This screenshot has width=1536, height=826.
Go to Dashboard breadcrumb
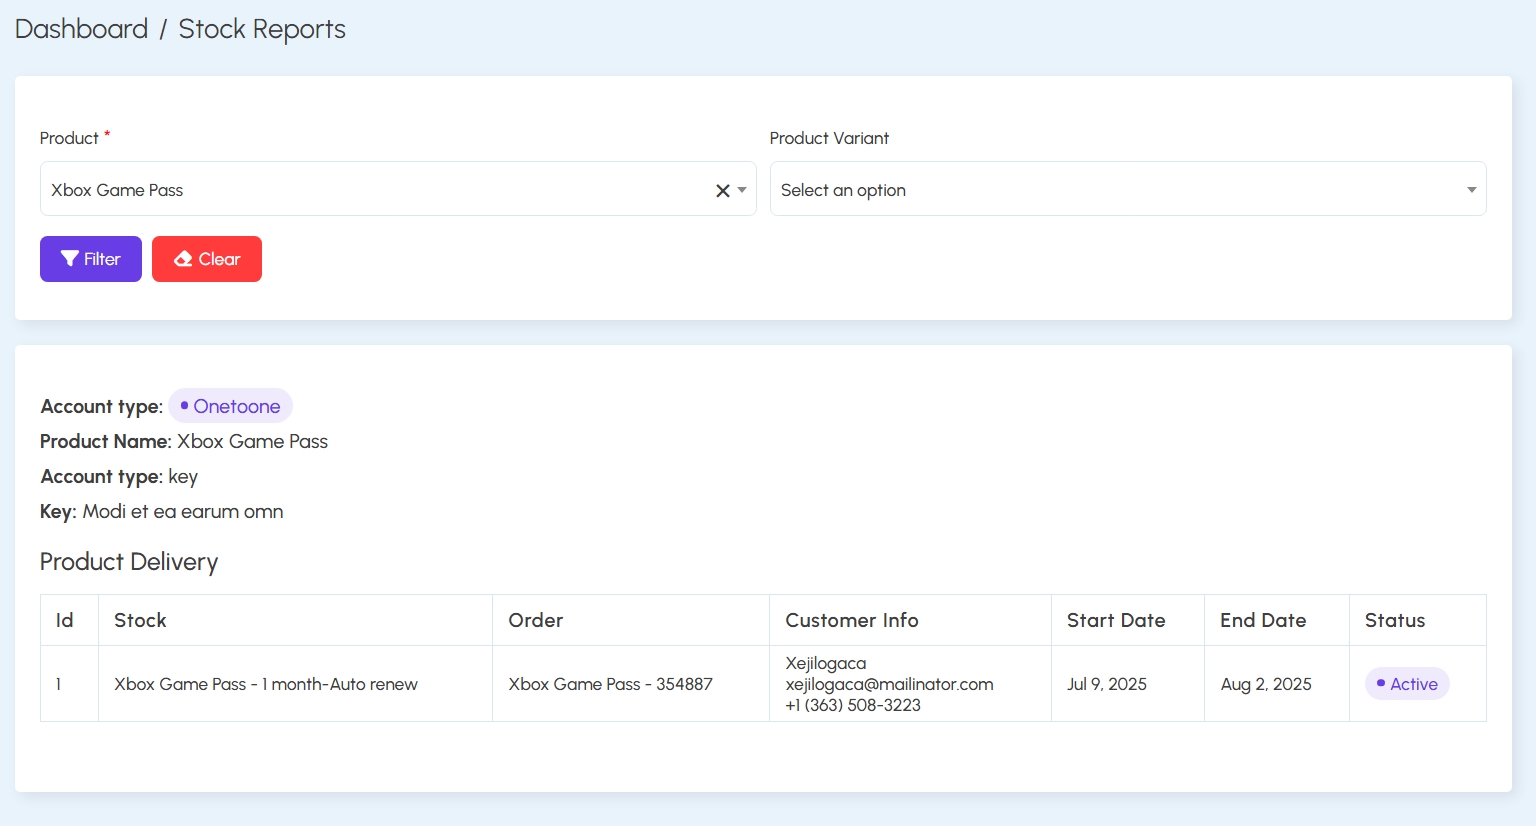coord(81,29)
